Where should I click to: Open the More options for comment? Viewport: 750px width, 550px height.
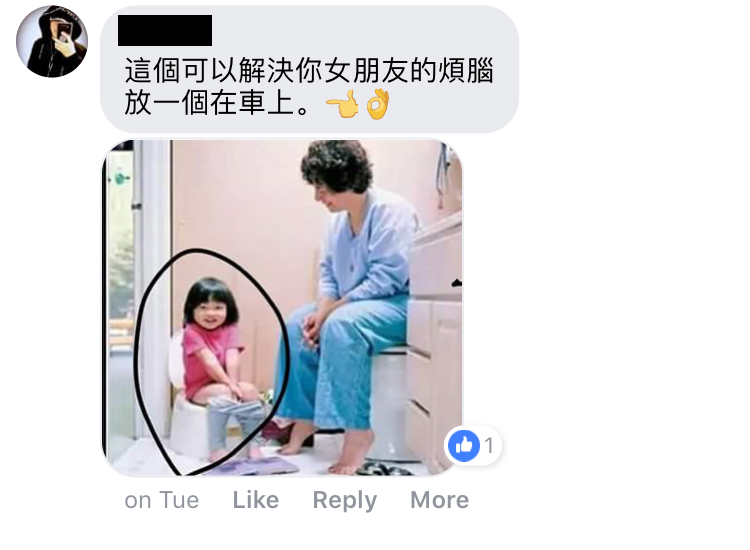coord(440,500)
